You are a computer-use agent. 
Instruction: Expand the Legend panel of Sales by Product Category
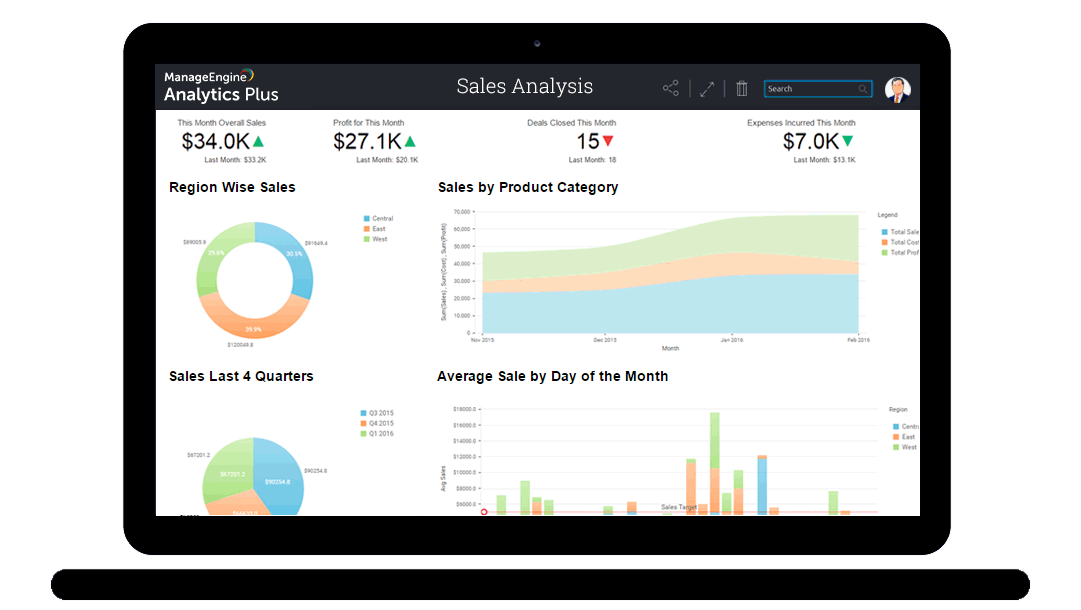tap(887, 214)
